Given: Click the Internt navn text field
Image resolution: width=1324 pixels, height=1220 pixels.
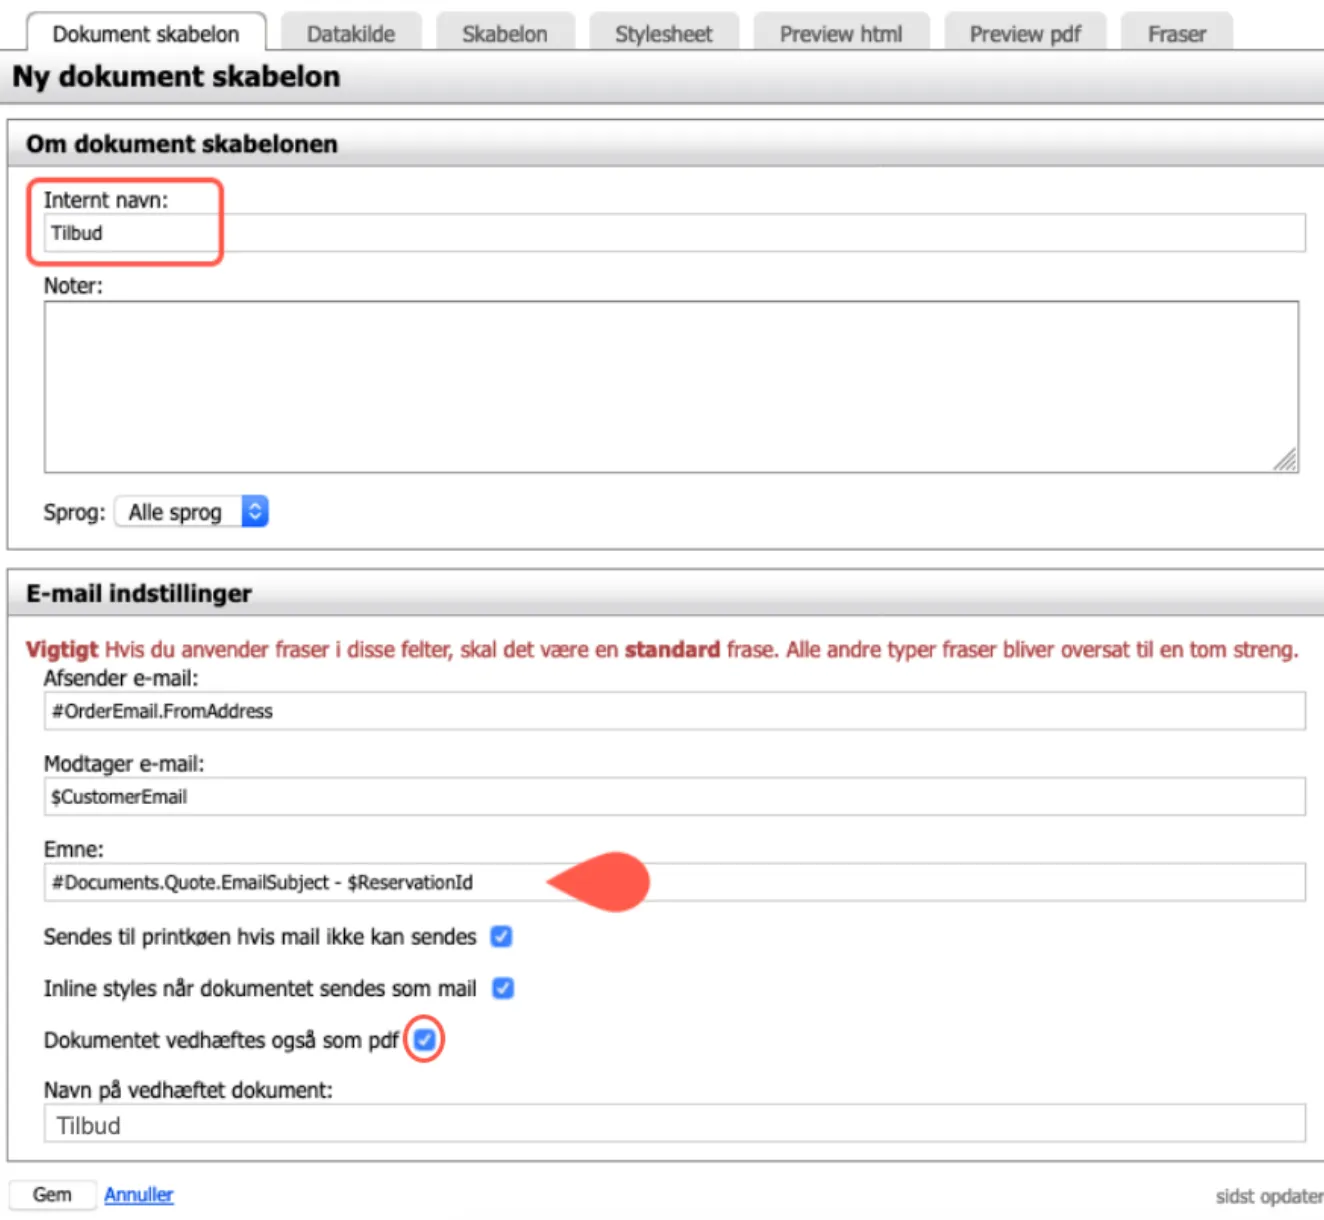Looking at the screenshot, I should [x=674, y=233].
